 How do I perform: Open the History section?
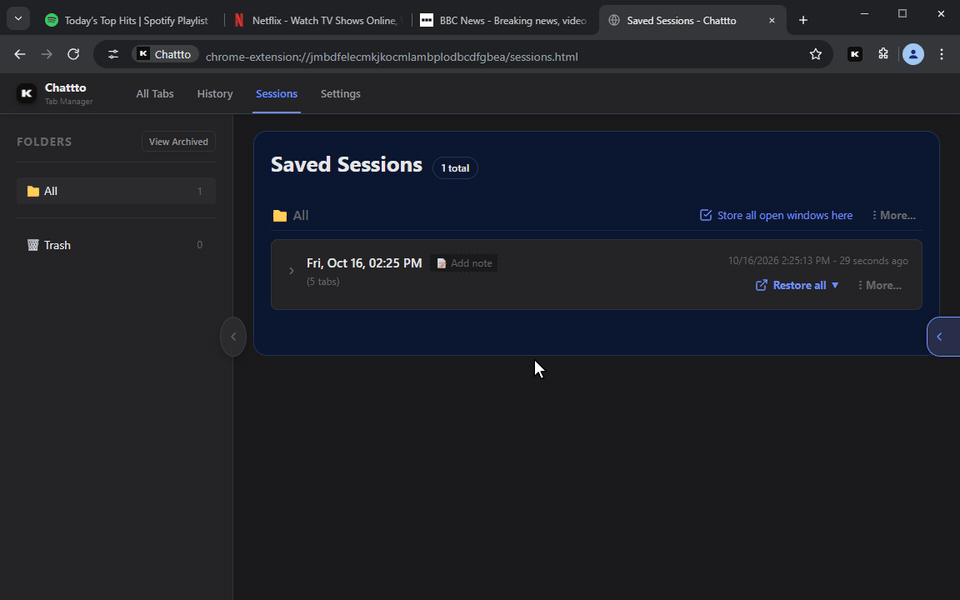[x=215, y=94]
